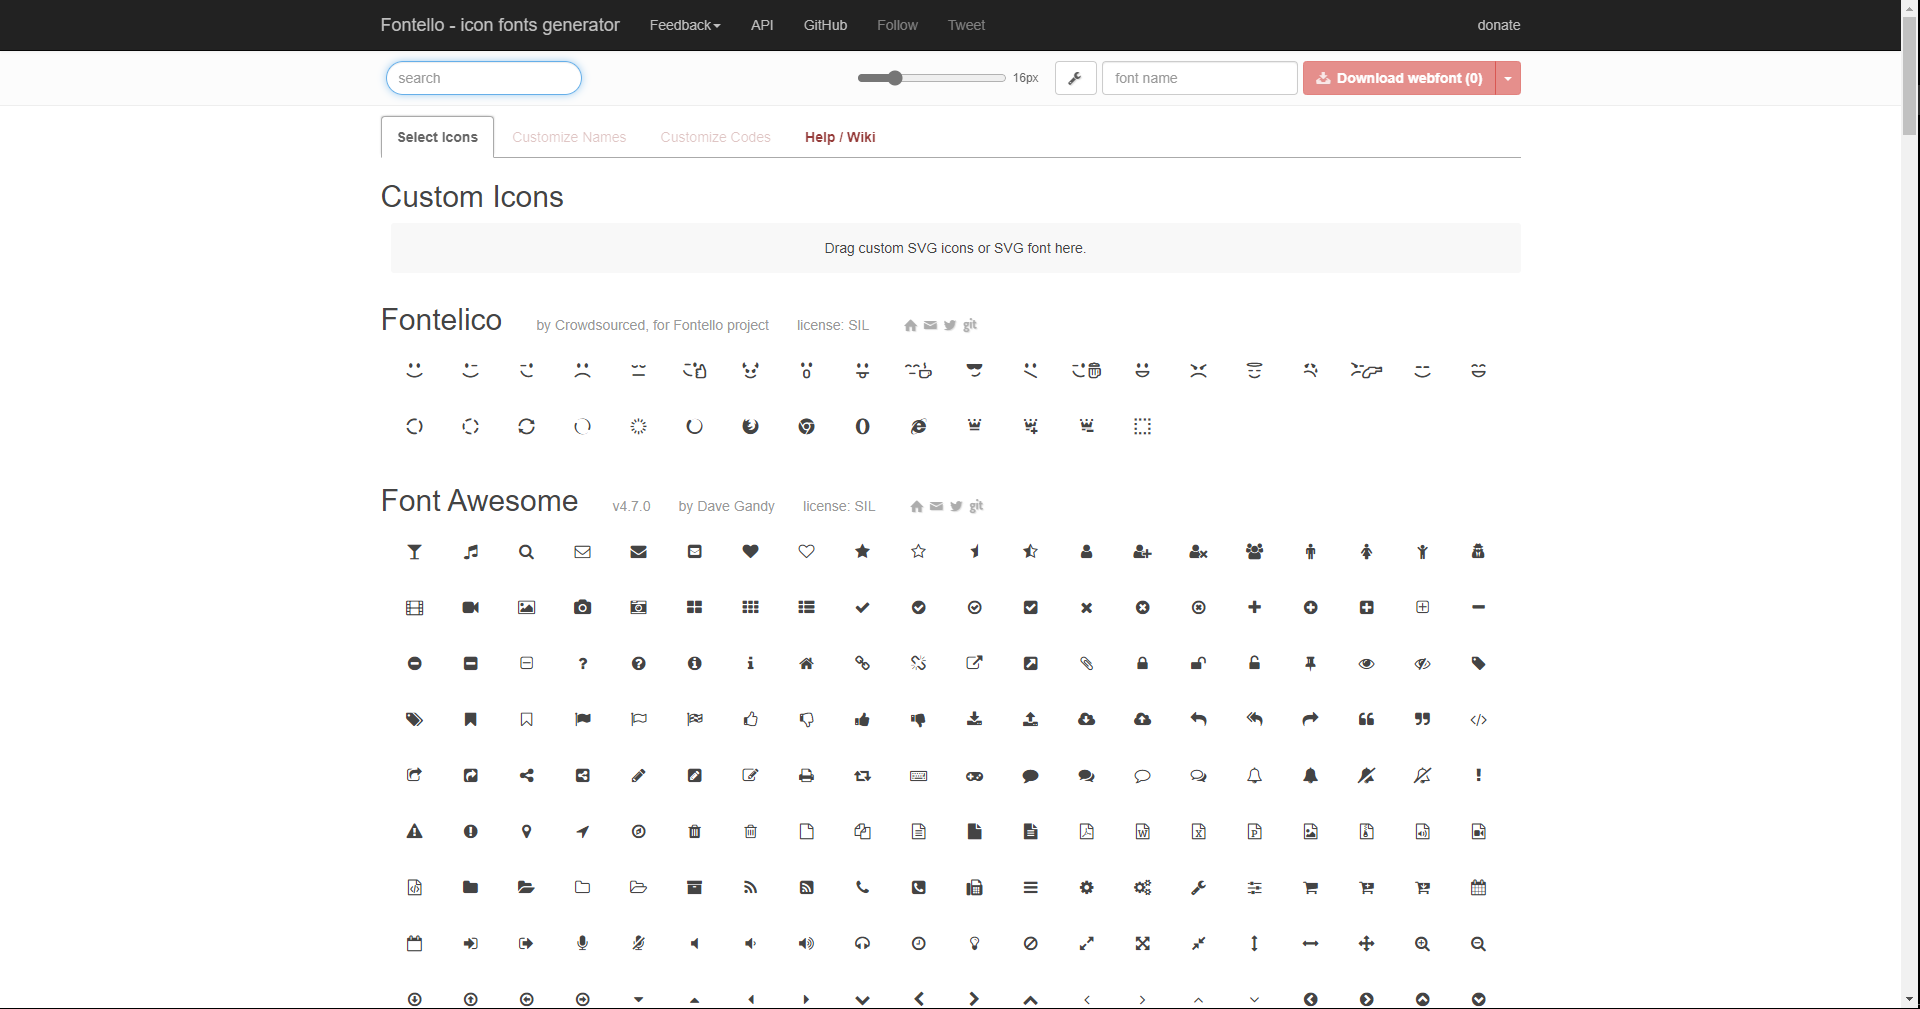1920x1009 pixels.
Task: Open the GitHub link in navbar
Action: pos(825,25)
